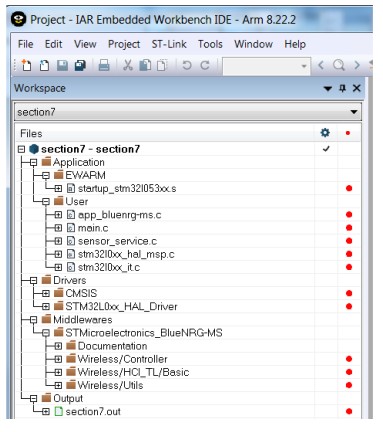Viewport: 383px width, 432px height.
Task: Click the Save toolbar icon
Action: click(62, 65)
